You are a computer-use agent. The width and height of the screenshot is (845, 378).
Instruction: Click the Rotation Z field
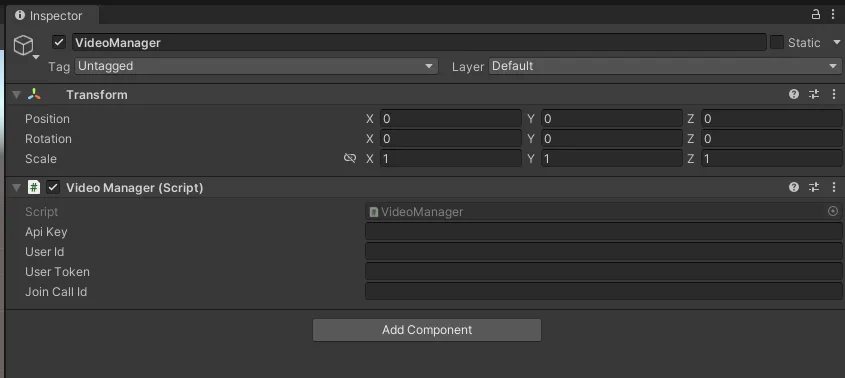tap(772, 139)
